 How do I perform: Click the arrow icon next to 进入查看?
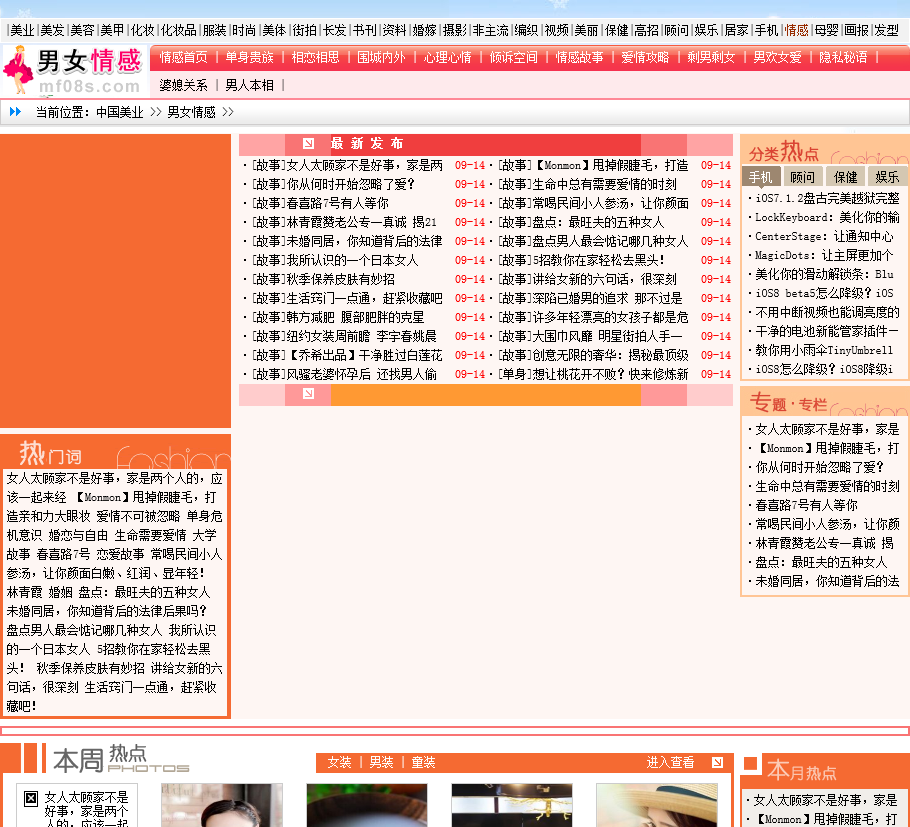pyautogui.click(x=717, y=762)
